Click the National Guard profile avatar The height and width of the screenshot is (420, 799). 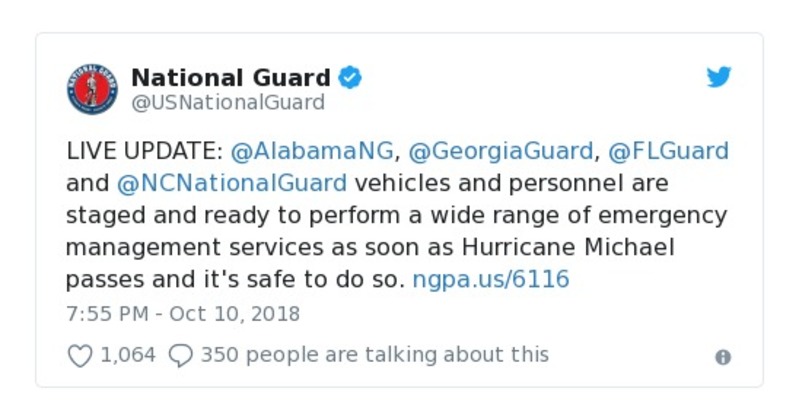[92, 89]
